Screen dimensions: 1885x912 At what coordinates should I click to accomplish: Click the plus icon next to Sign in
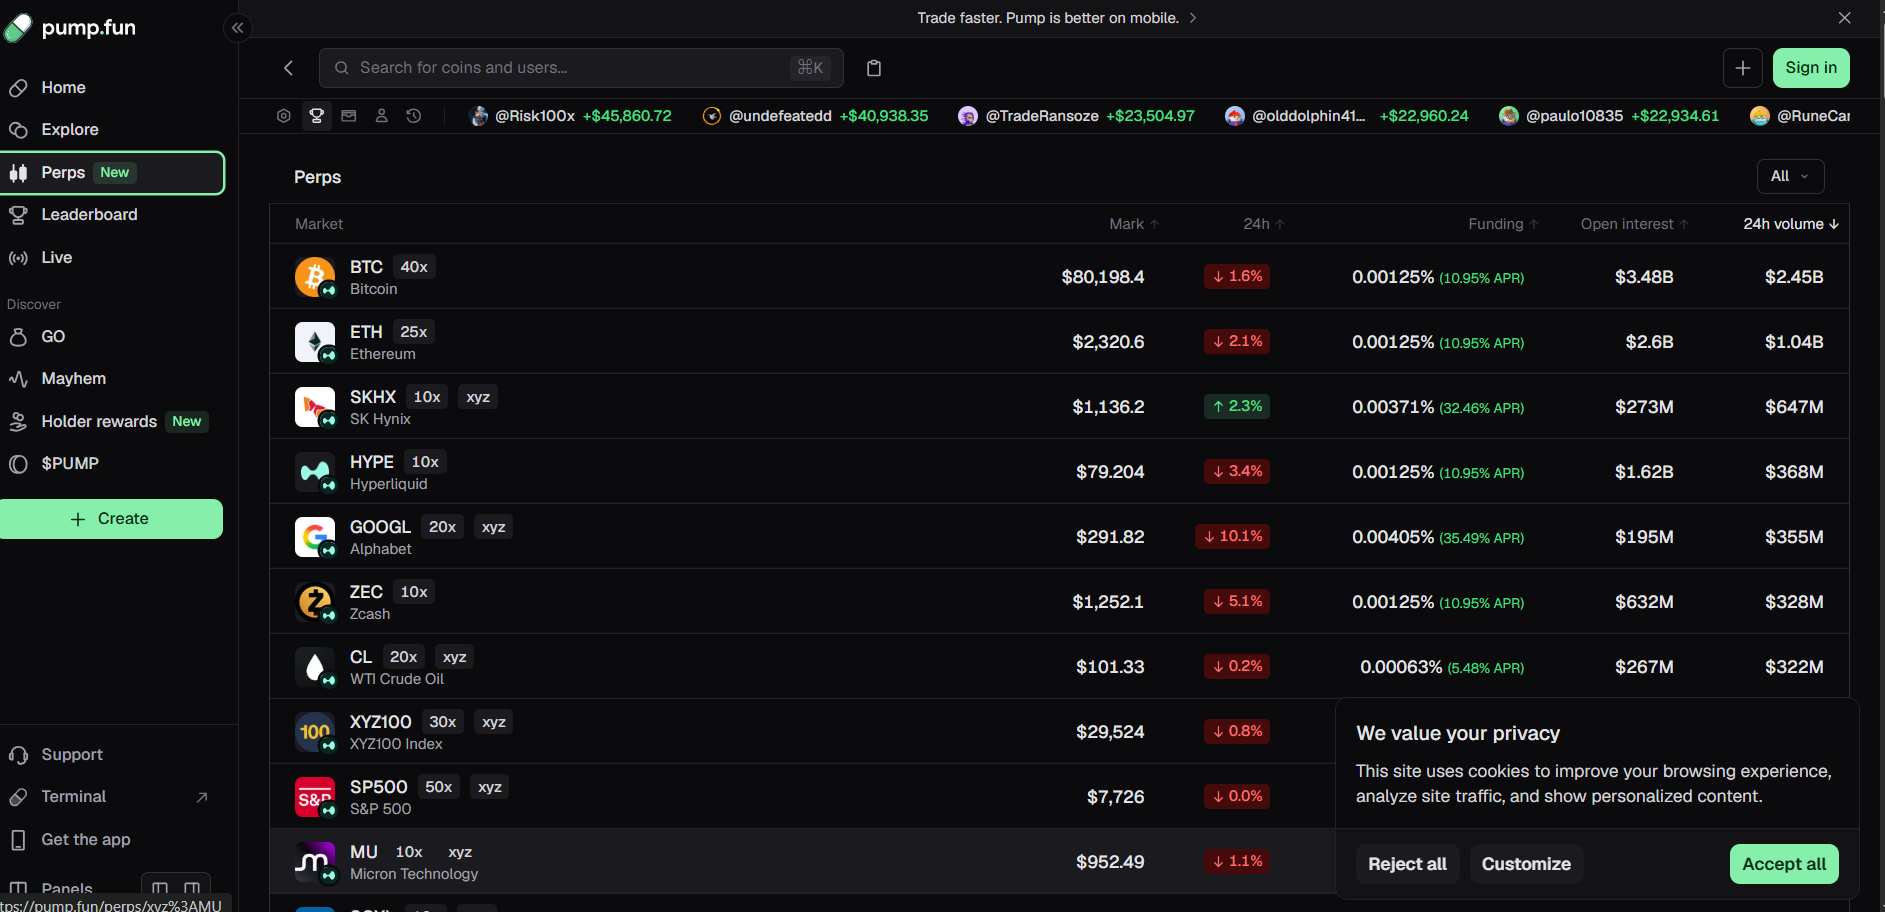(1742, 68)
